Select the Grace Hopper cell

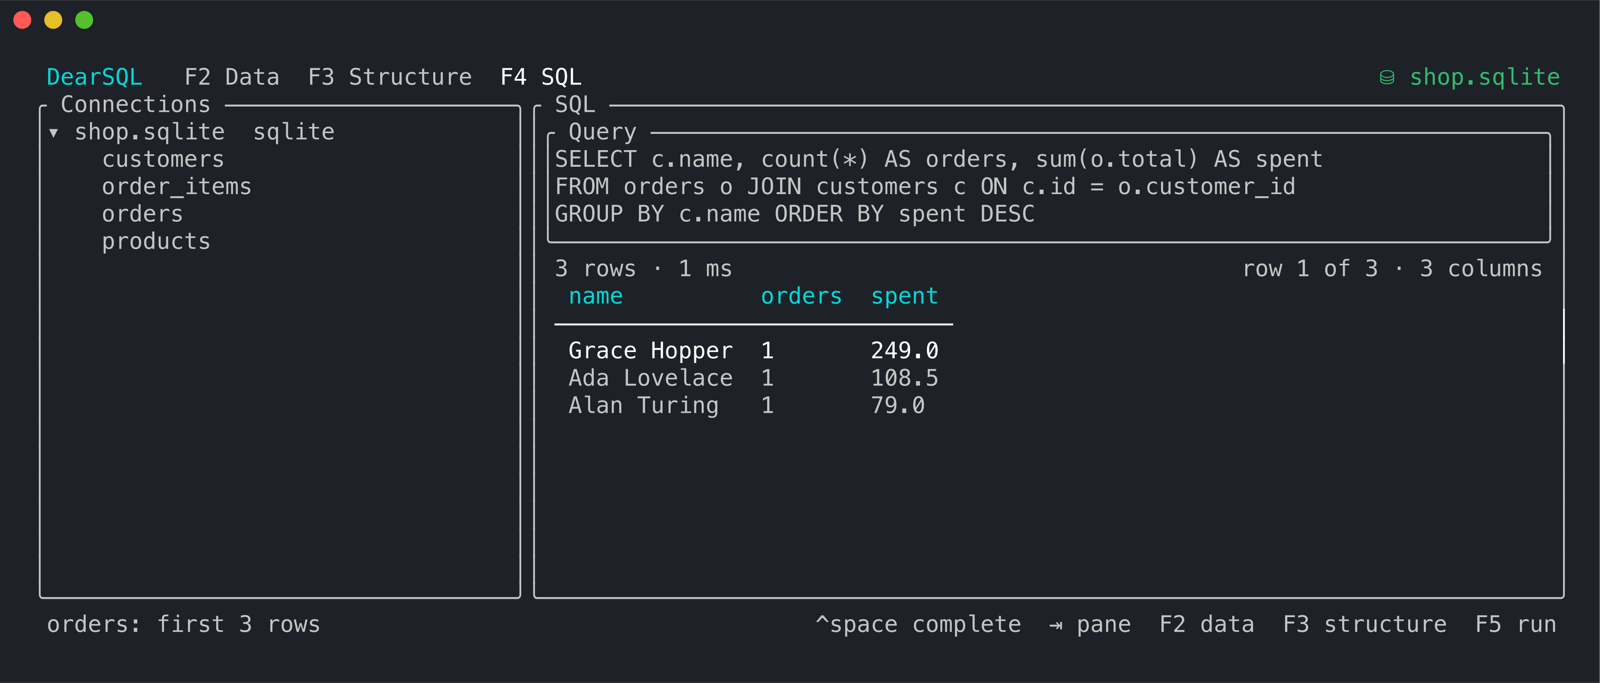click(651, 351)
